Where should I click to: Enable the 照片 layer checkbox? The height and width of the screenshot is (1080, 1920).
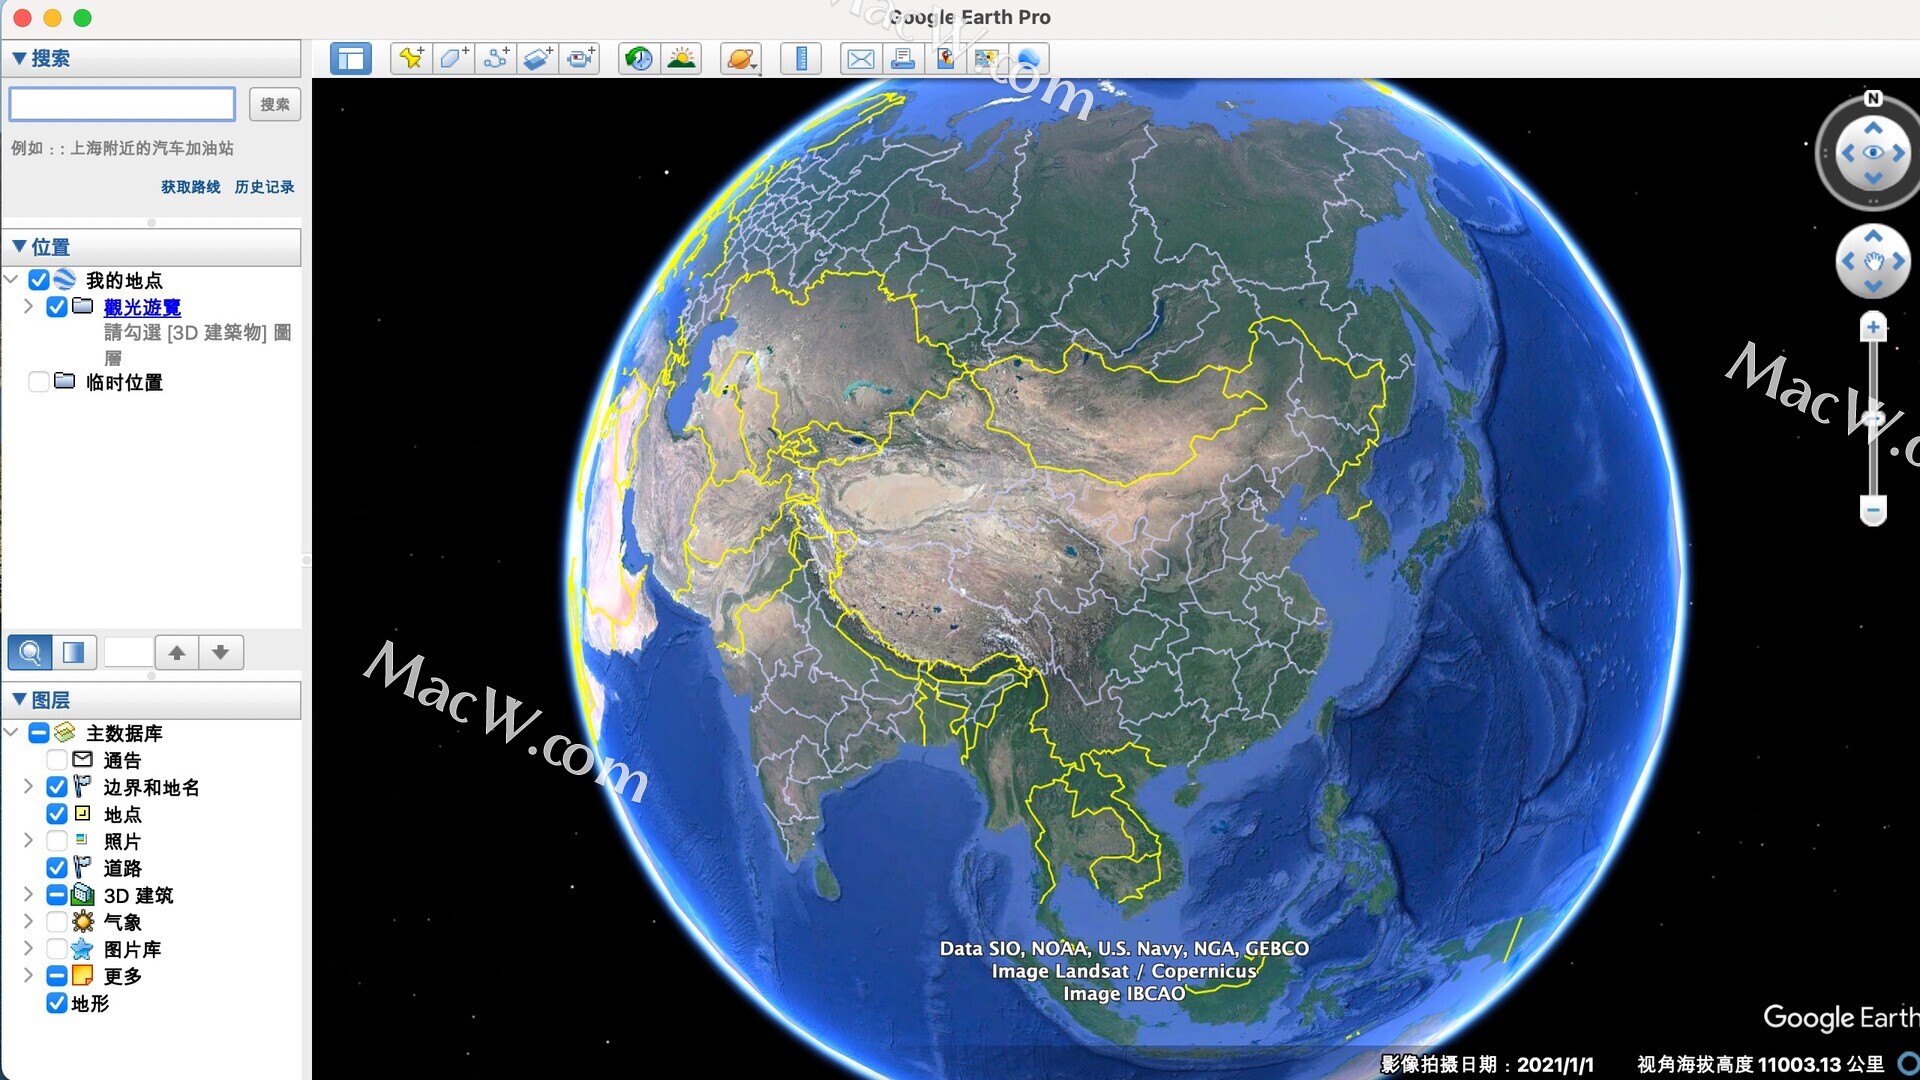point(57,841)
